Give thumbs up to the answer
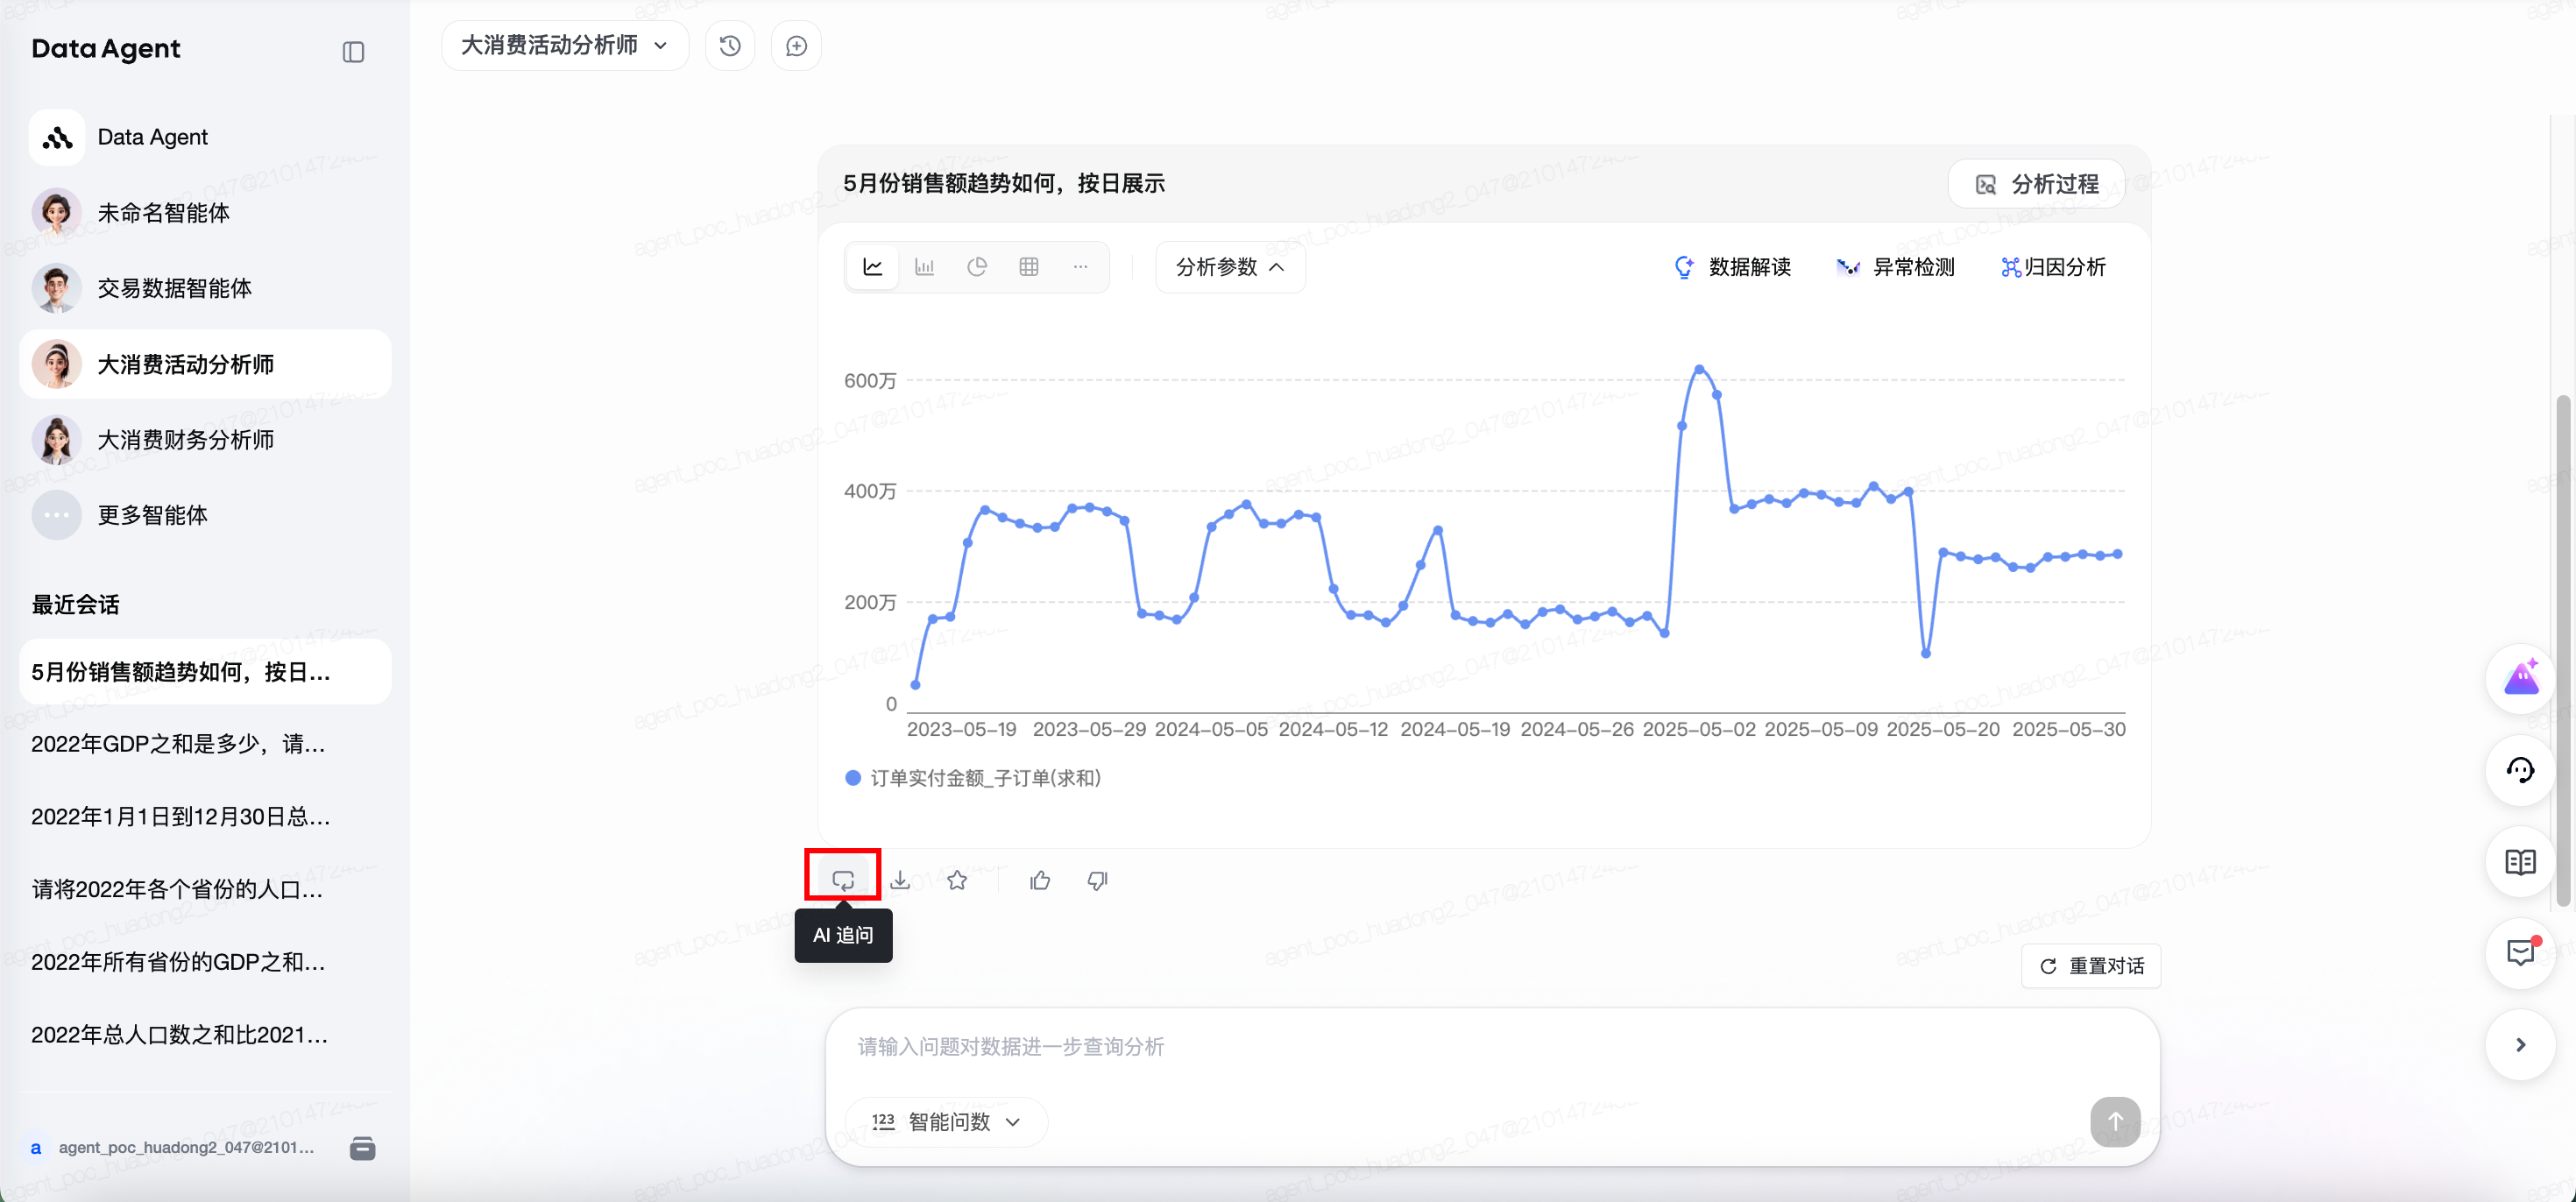The image size is (2576, 1202). (1040, 880)
